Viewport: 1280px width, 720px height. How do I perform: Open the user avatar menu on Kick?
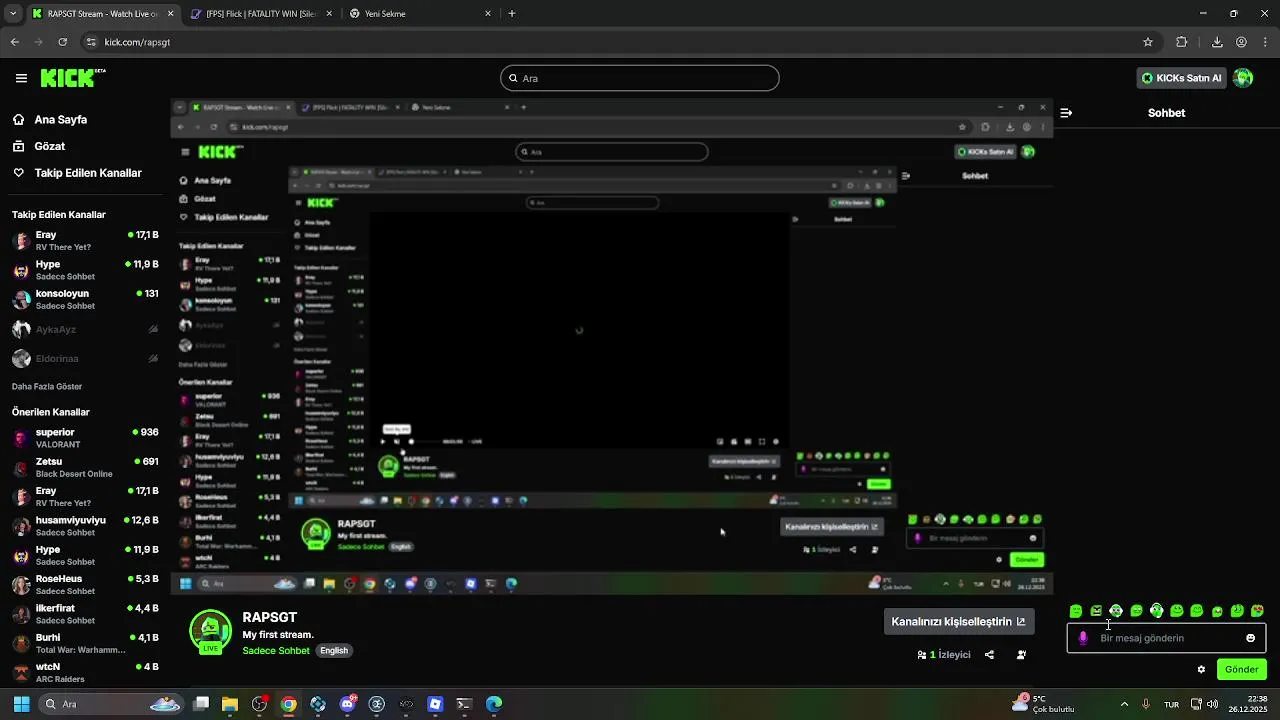pyautogui.click(x=1243, y=78)
